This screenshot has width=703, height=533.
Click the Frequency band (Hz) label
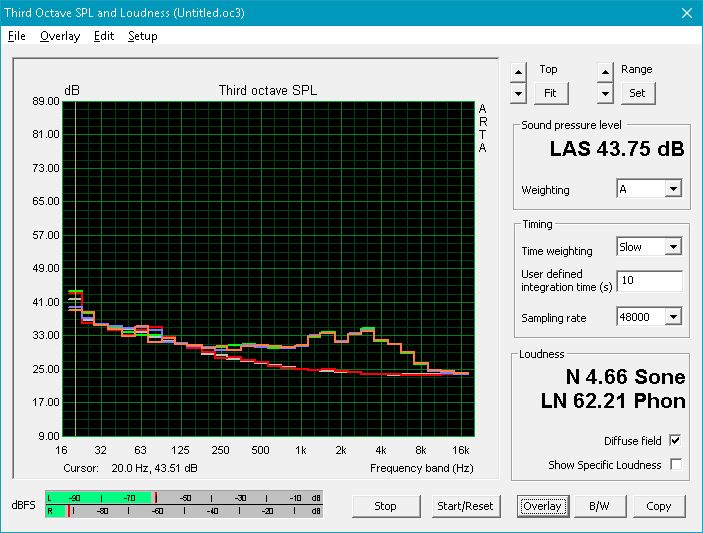[x=421, y=468]
